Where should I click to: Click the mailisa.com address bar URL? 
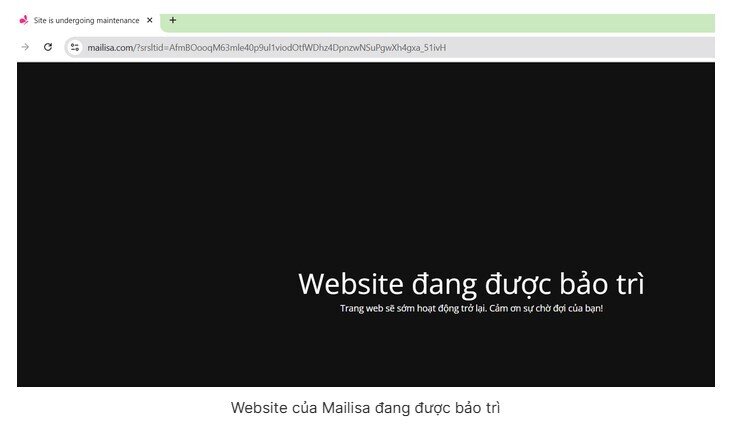267,47
